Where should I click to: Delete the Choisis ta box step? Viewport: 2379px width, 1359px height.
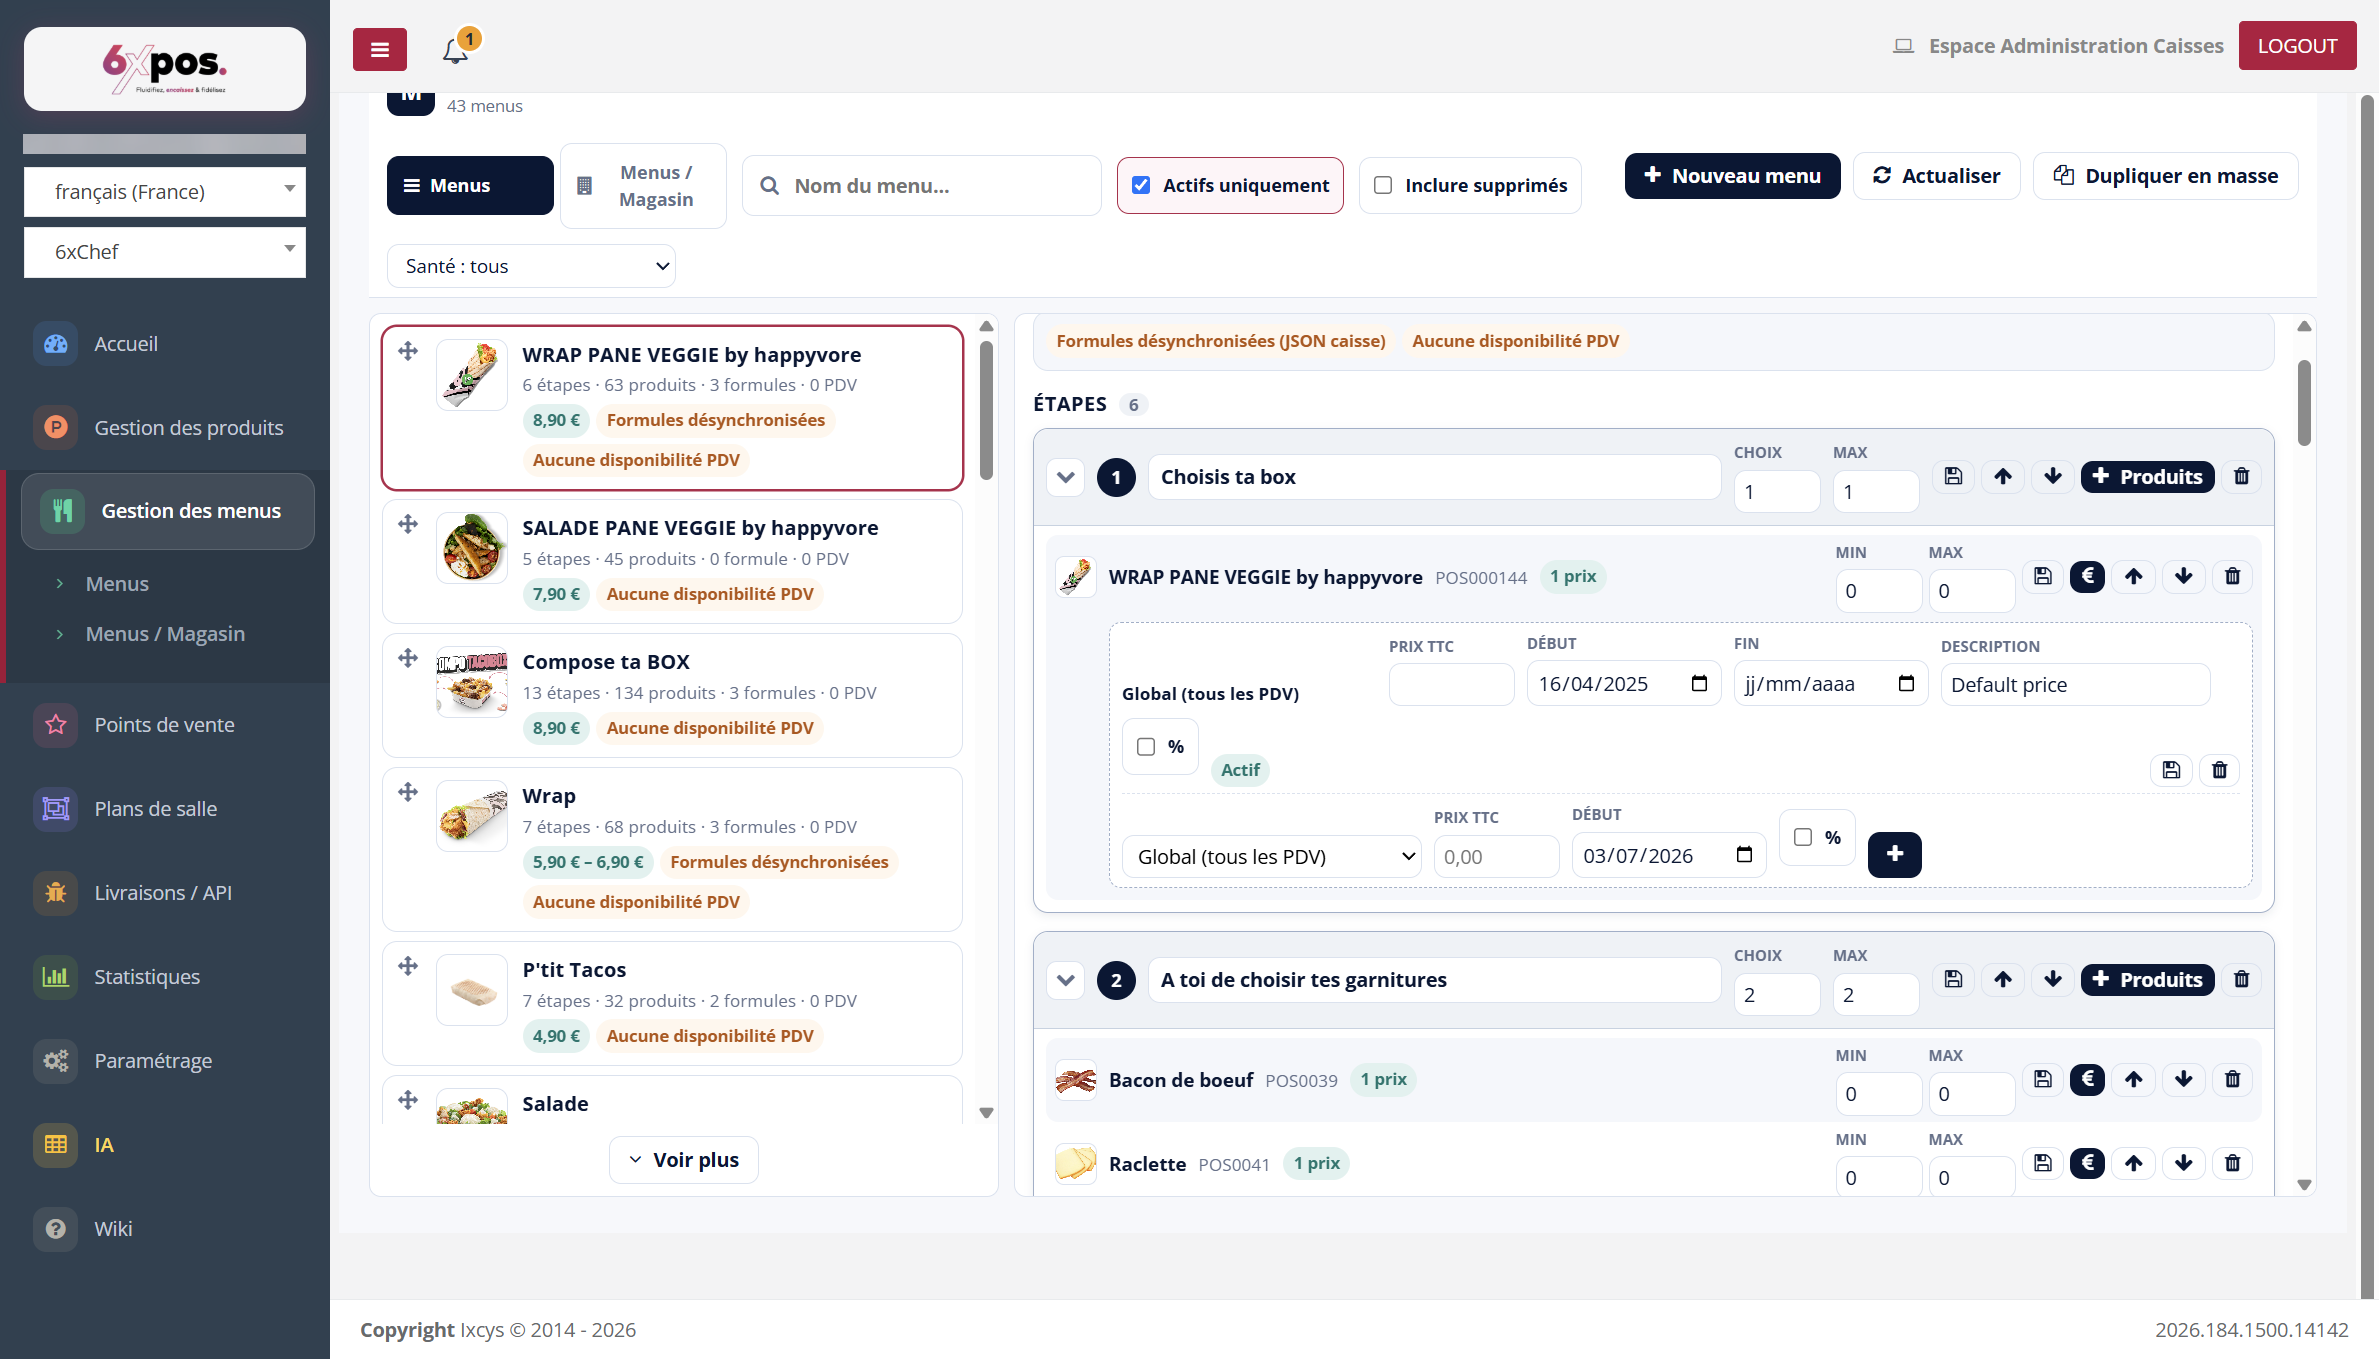2241,476
